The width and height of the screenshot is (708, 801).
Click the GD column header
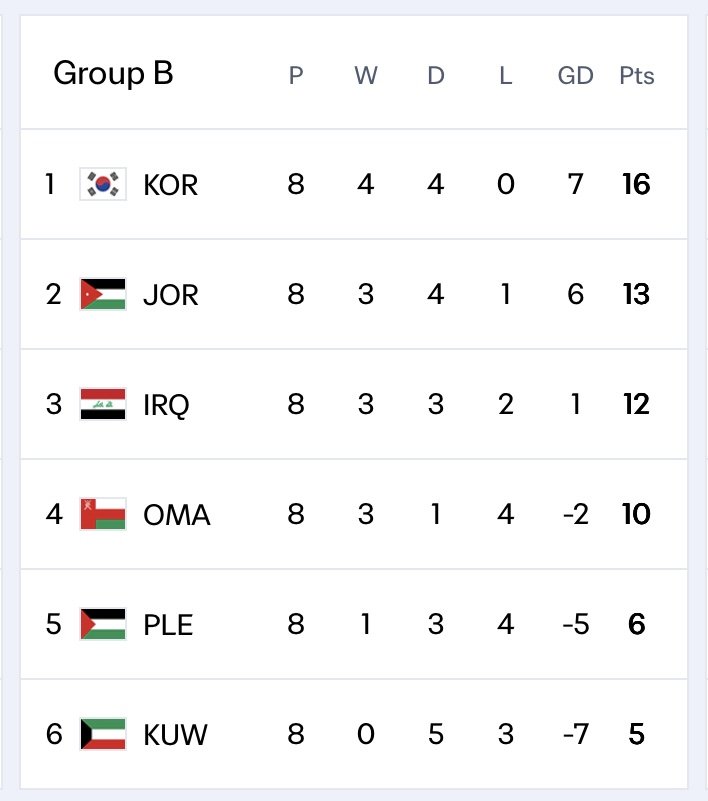click(575, 76)
